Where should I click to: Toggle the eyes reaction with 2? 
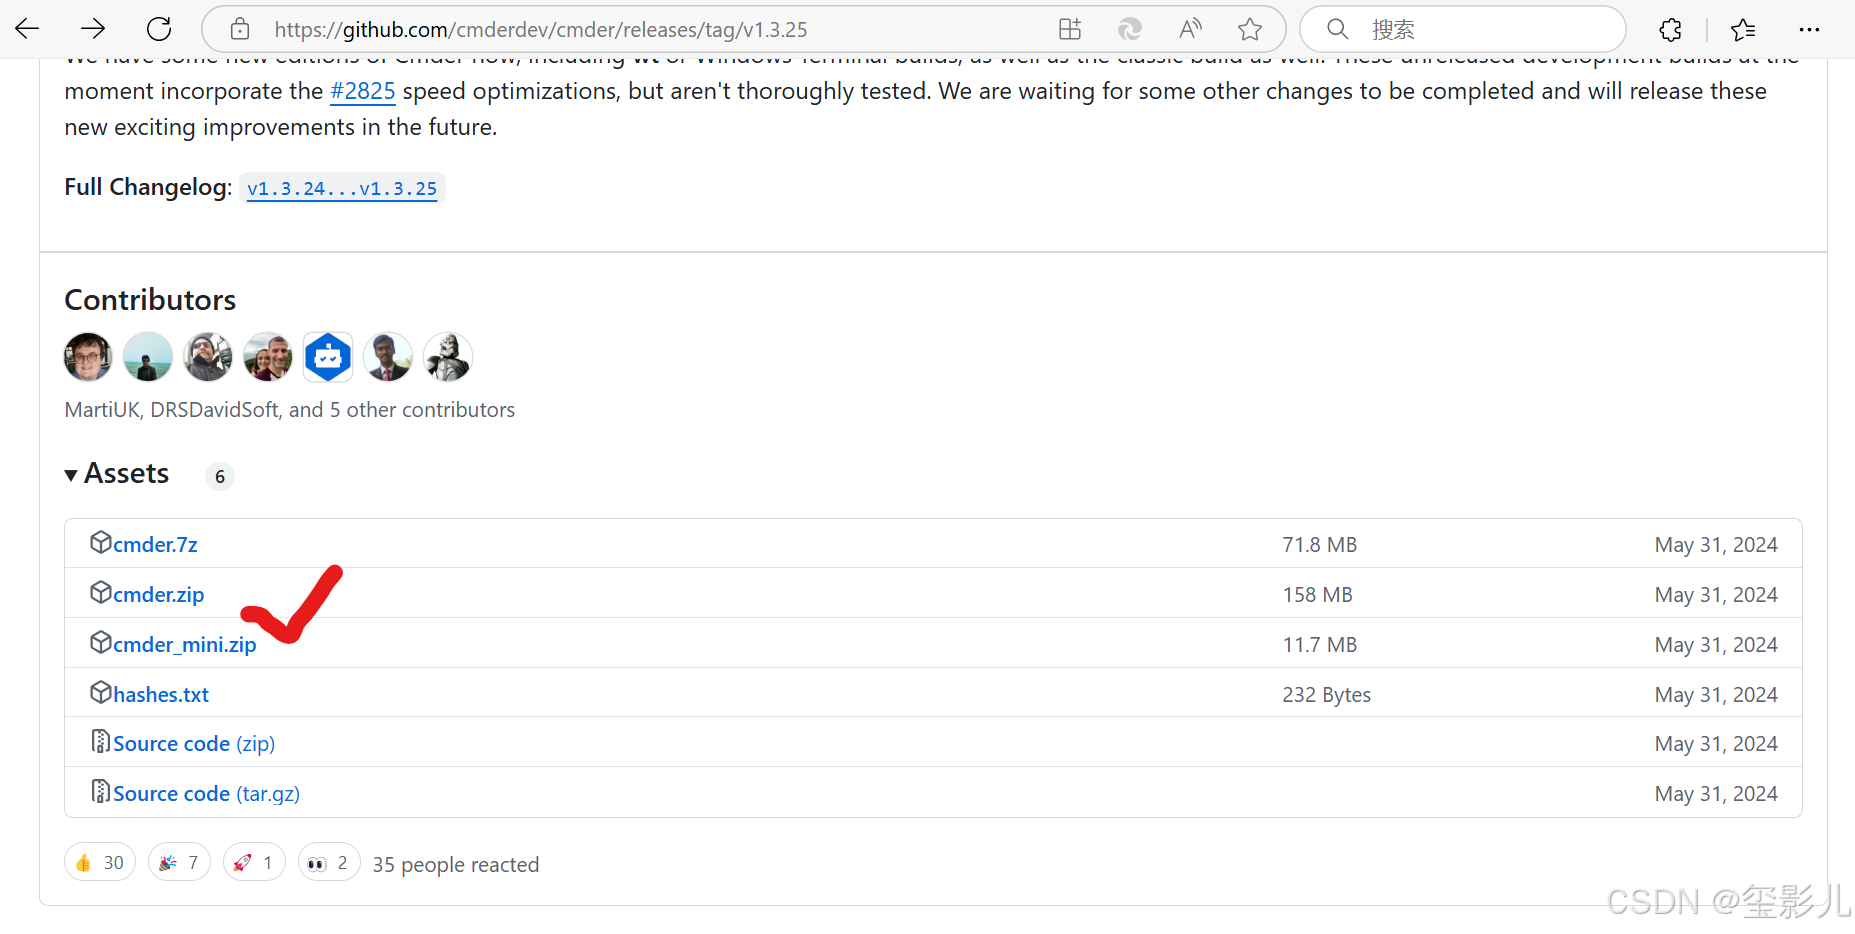pos(329,862)
